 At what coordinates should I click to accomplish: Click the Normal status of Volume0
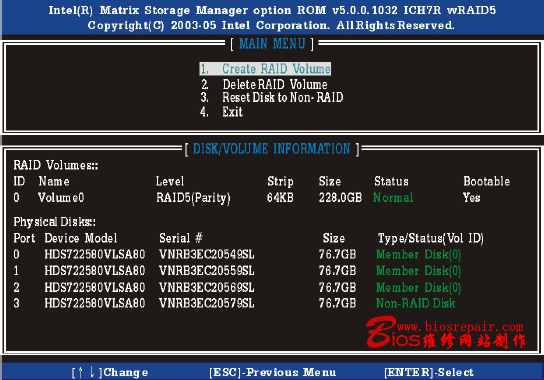pos(393,197)
